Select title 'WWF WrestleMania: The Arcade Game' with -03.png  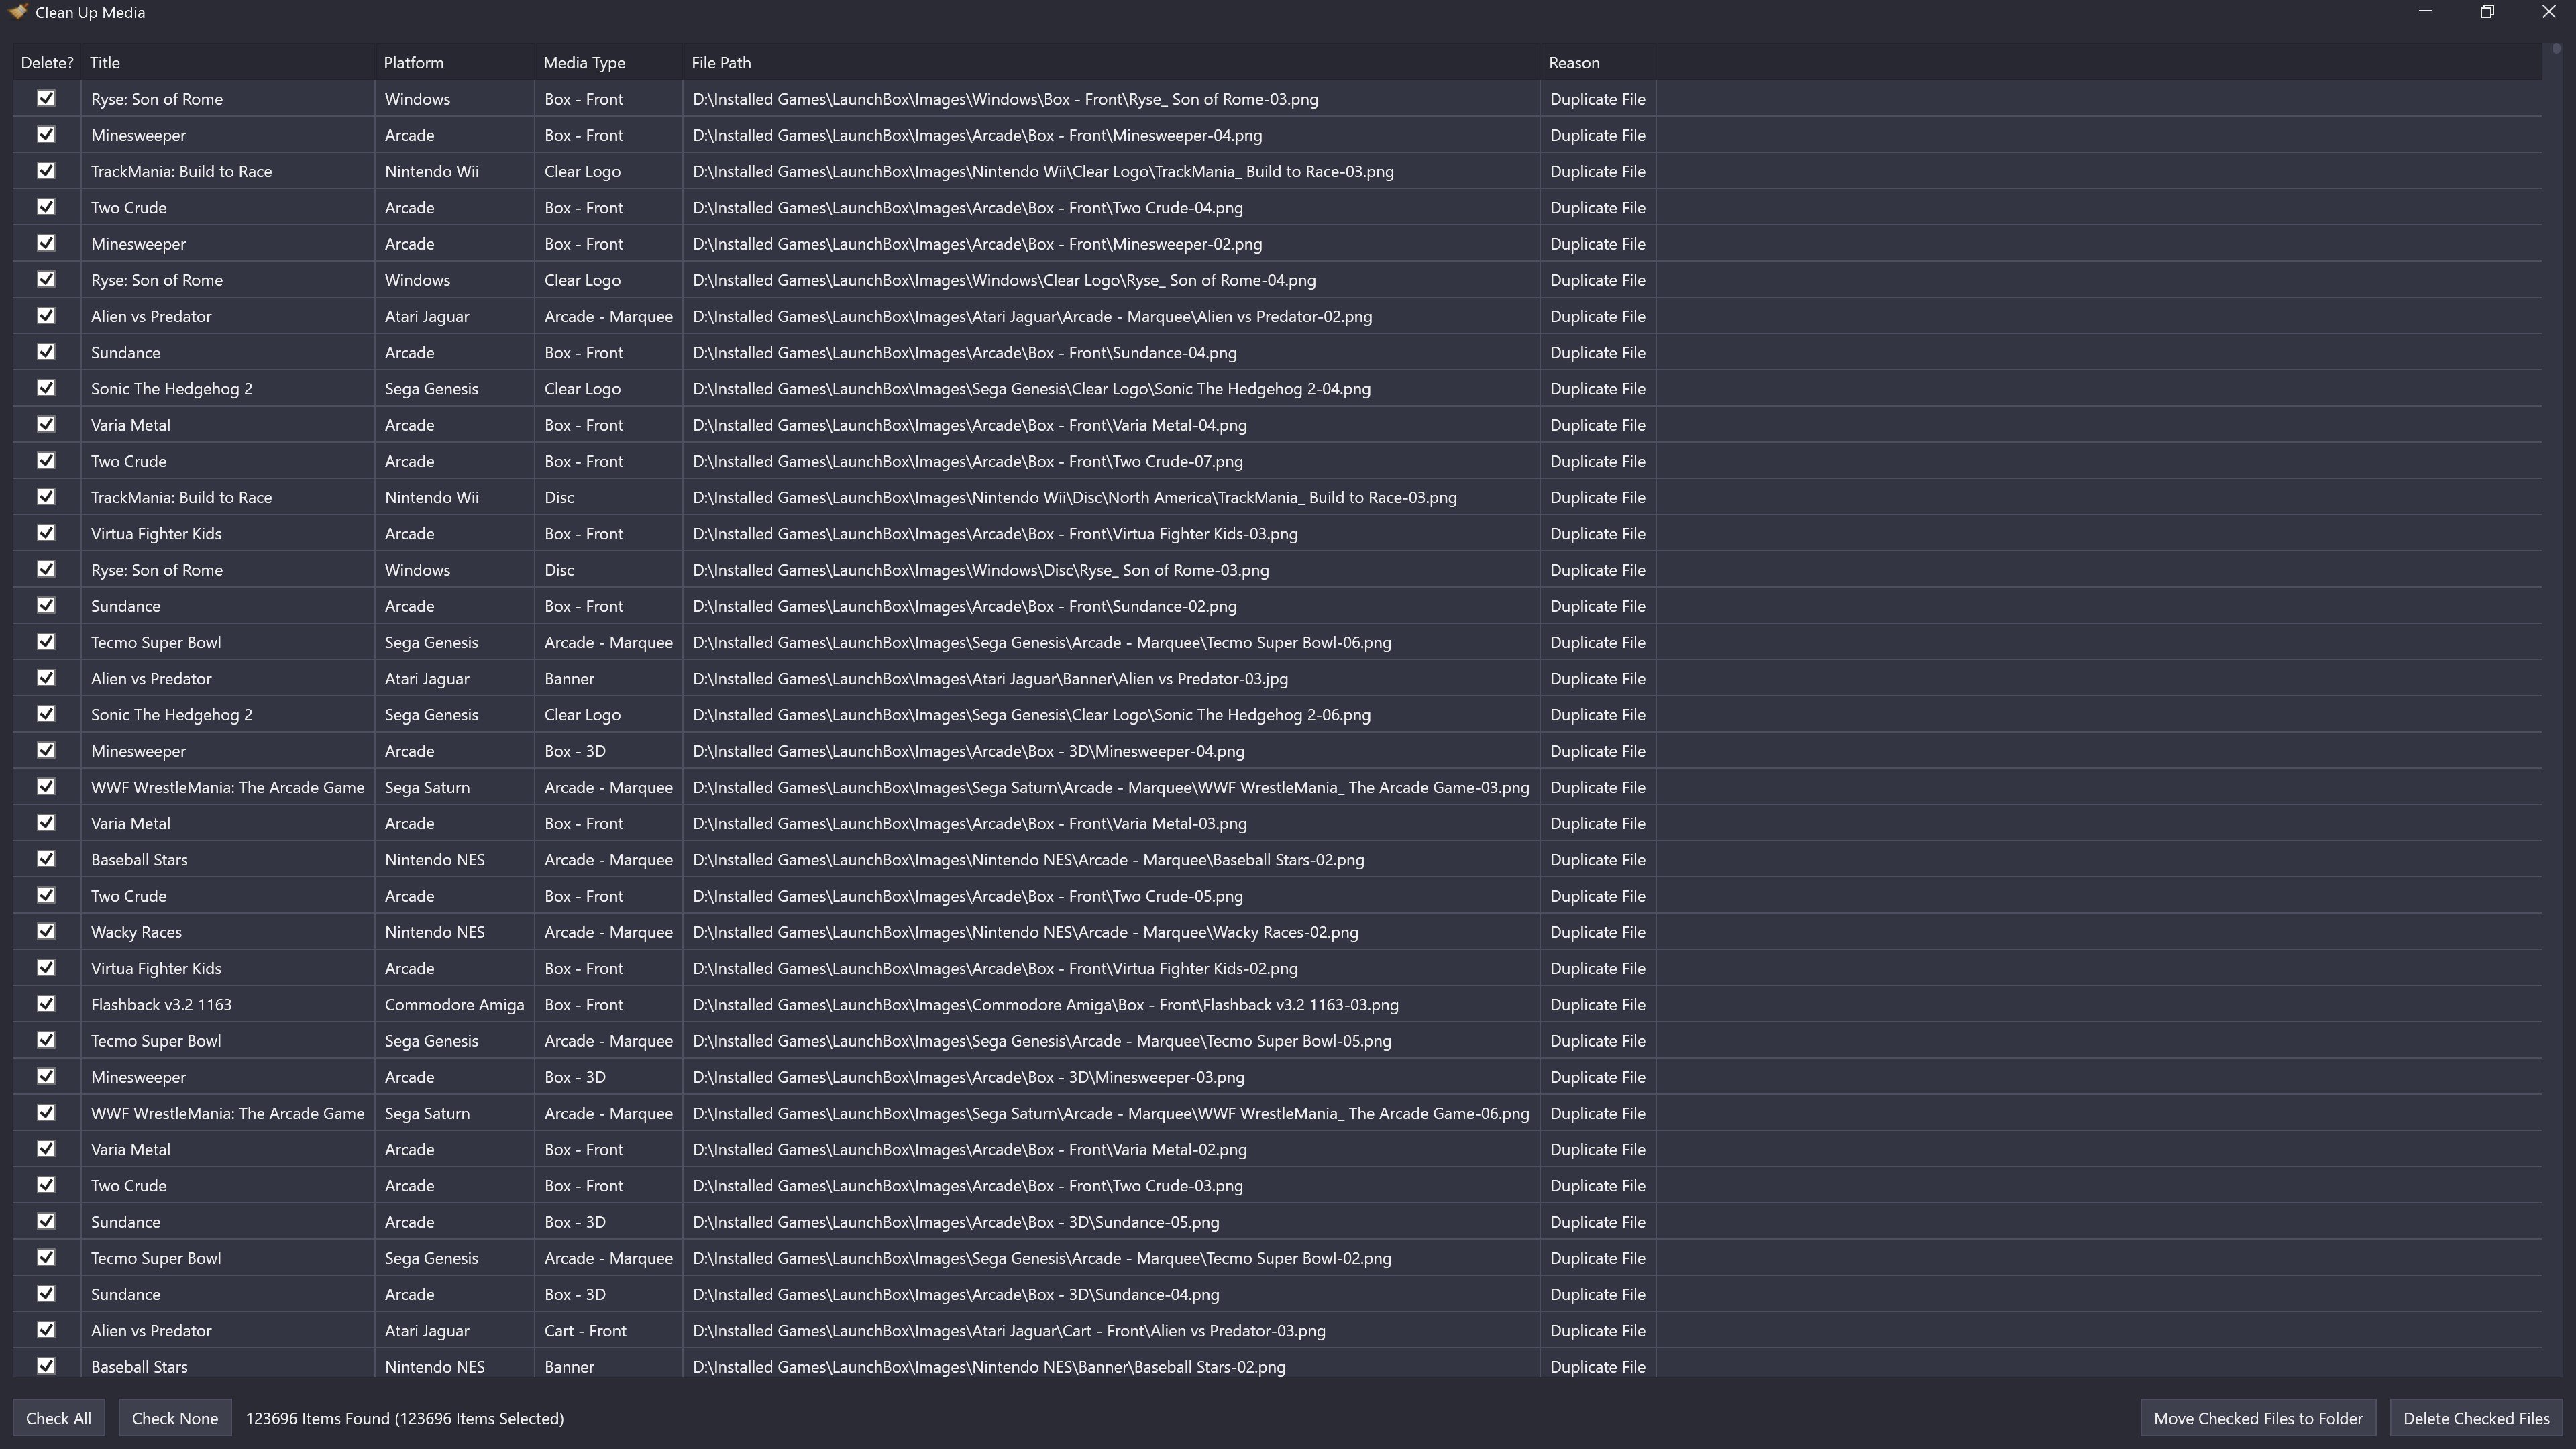click(x=227, y=787)
